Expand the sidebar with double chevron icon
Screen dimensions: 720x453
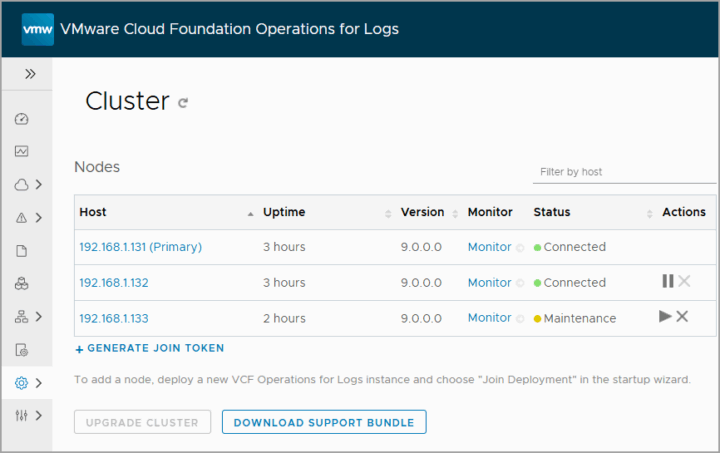(30, 74)
